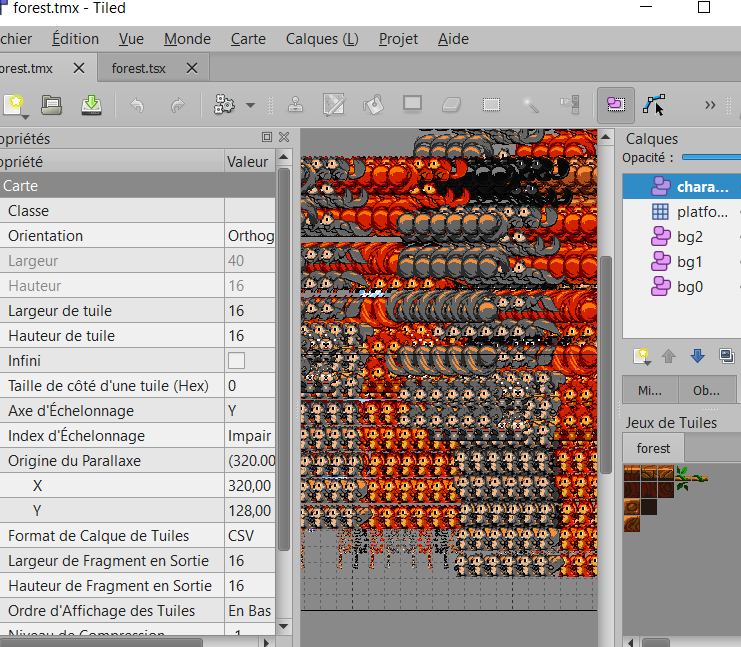The height and width of the screenshot is (647, 741).
Task: Open the Vue menu
Action: pos(131,39)
